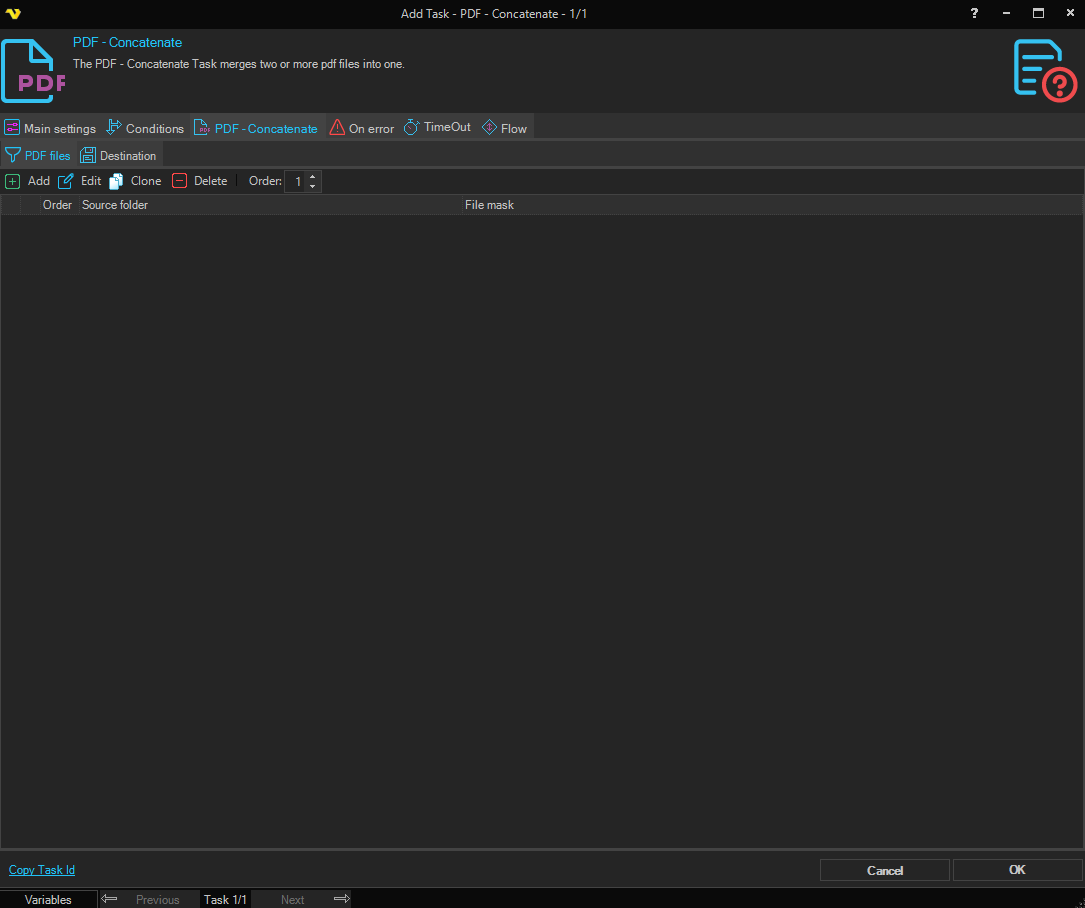Go to the Previous task
The width and height of the screenshot is (1085, 908).
click(x=157, y=899)
